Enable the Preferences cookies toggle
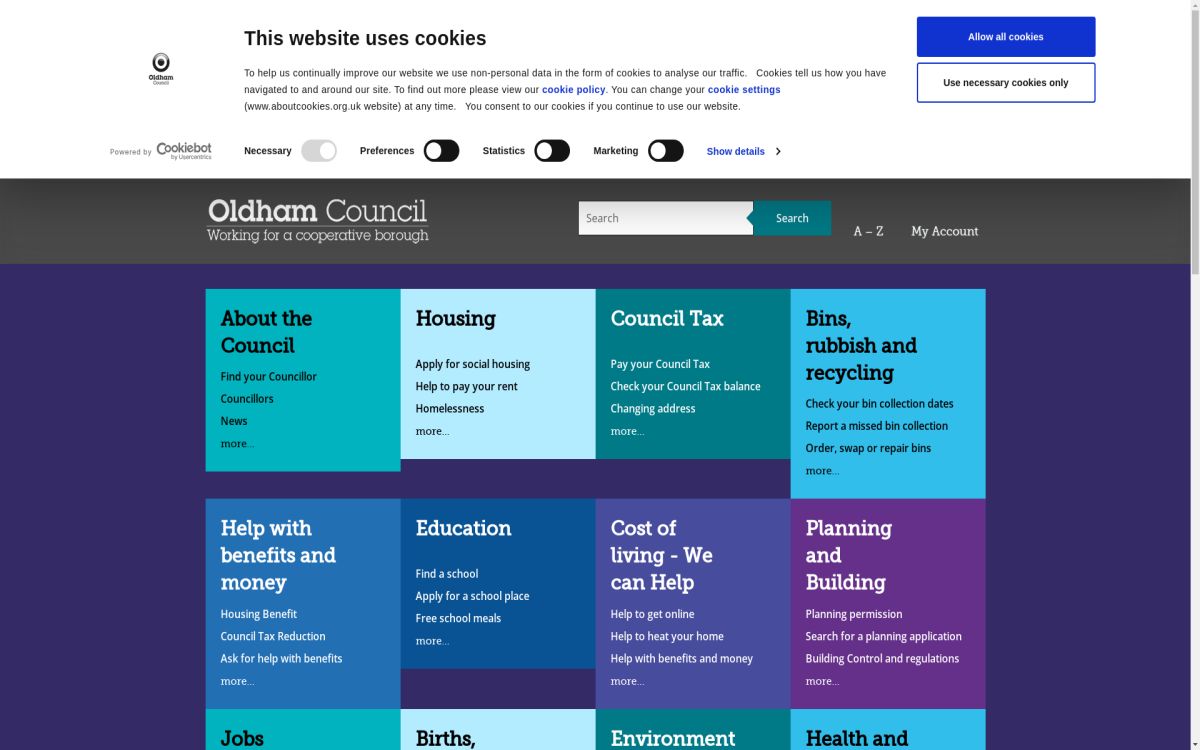Viewport: 1200px width, 750px height. [x=441, y=150]
